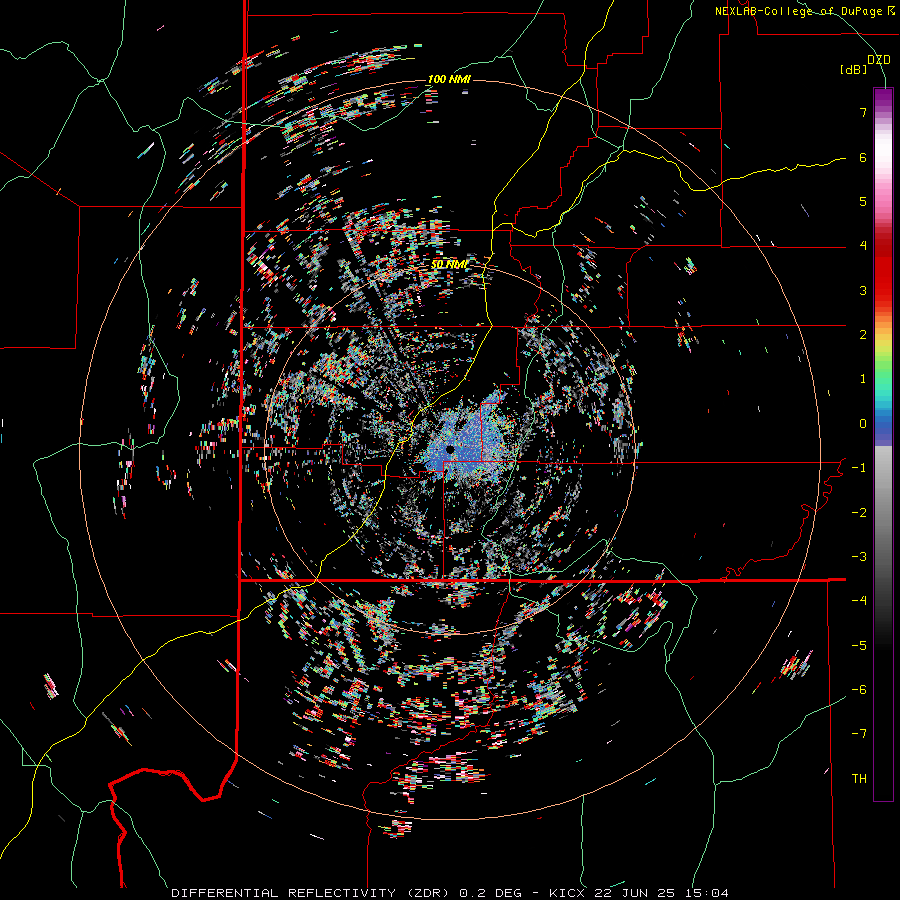Click the color bar at 7 dB purple
Screen dimensions: 900x900
pos(883,112)
